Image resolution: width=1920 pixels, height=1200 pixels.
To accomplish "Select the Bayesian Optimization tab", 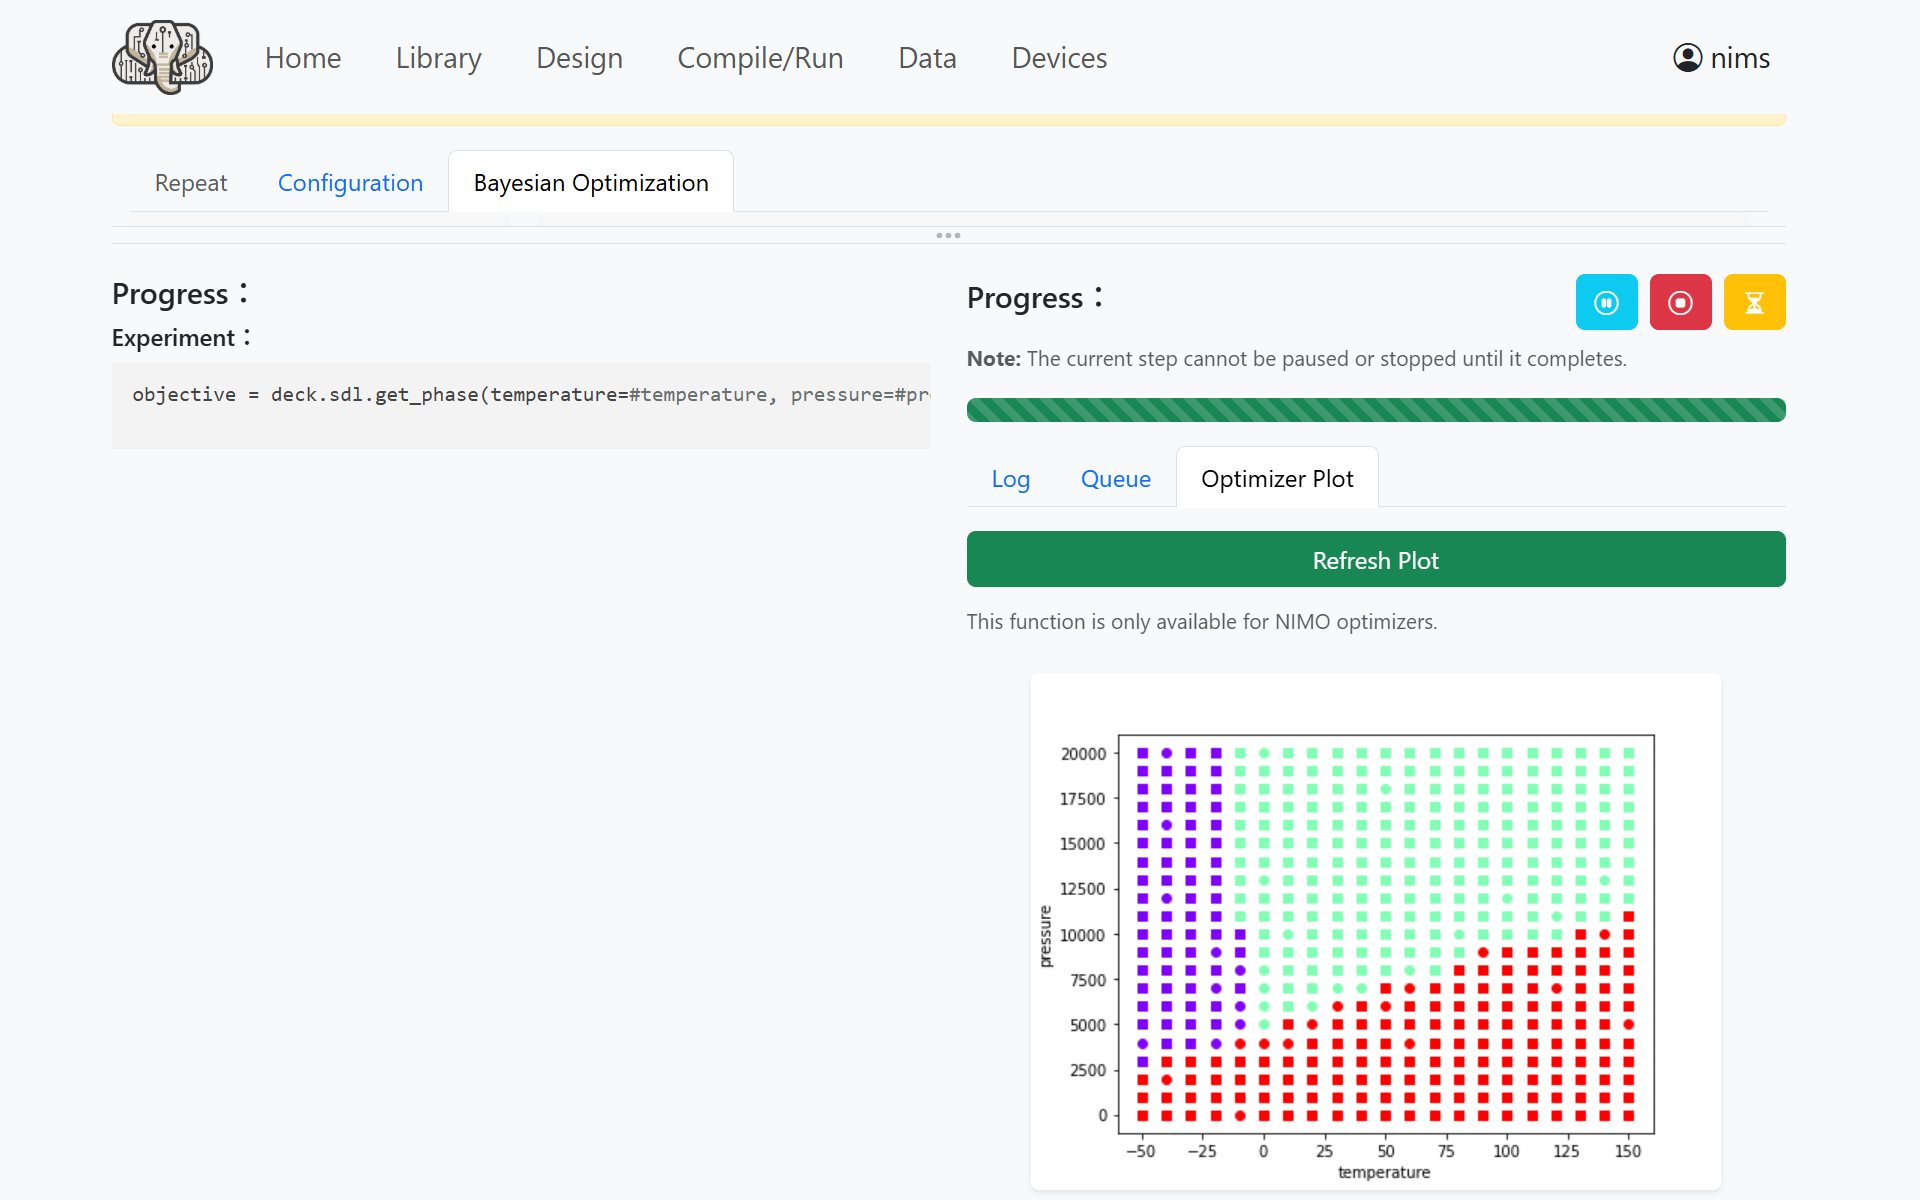I will tap(590, 183).
